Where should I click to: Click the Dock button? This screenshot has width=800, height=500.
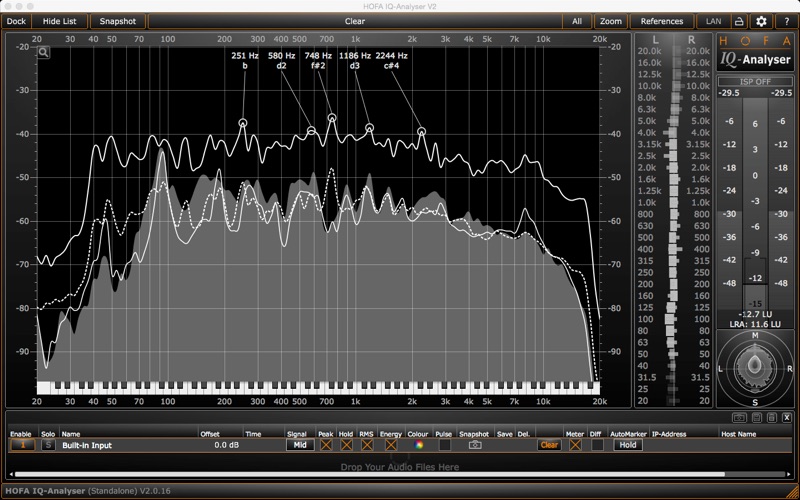[x=16, y=21]
